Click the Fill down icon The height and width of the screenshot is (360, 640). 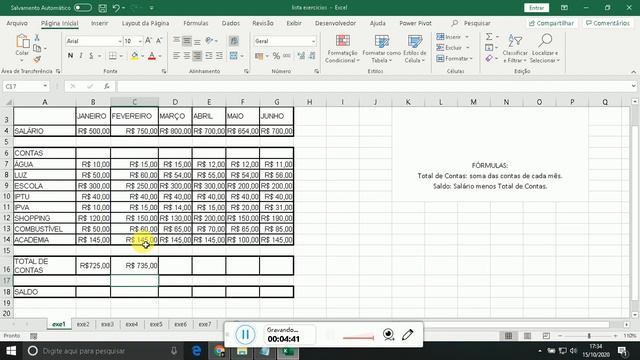pyautogui.click(x=489, y=48)
